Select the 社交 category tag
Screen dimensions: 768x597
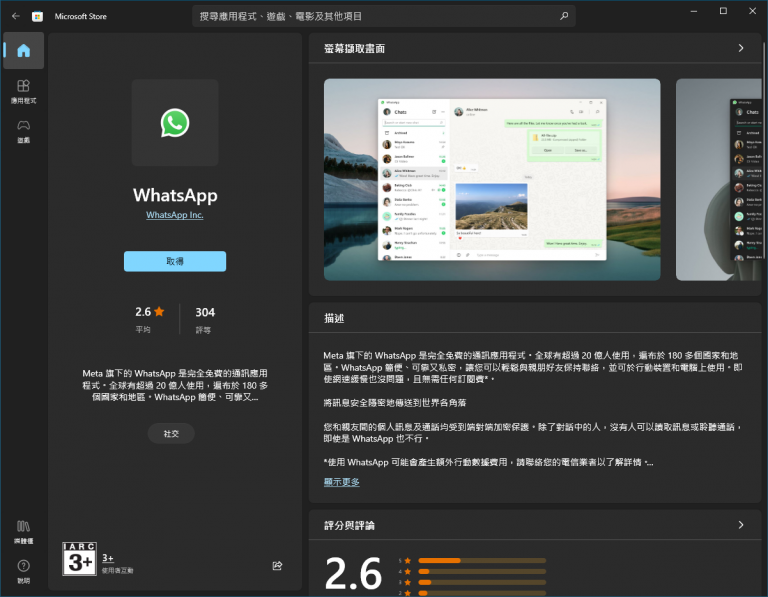click(x=171, y=433)
